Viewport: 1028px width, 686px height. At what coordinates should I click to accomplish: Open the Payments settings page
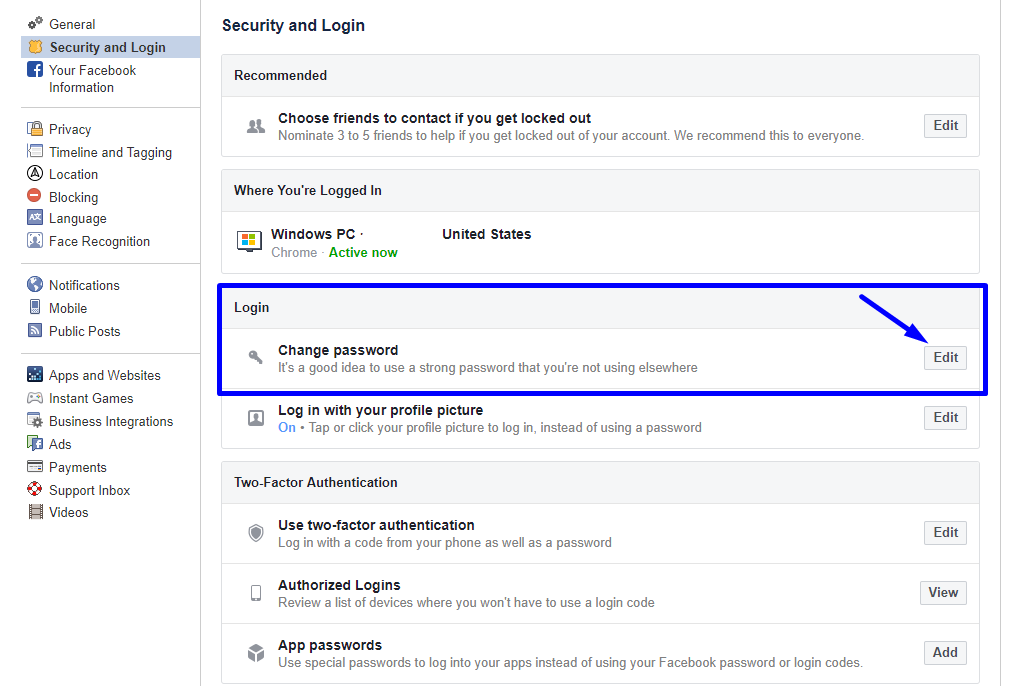pyautogui.click(x=77, y=467)
